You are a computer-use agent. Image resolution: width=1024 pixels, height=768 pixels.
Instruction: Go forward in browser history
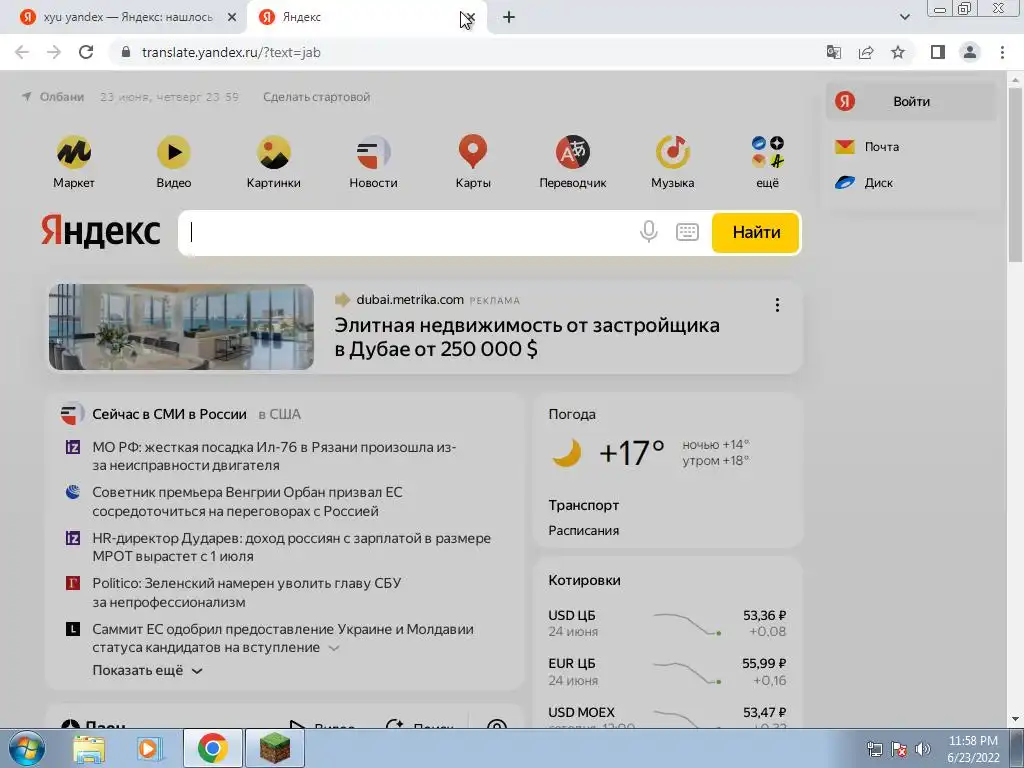coord(54,52)
